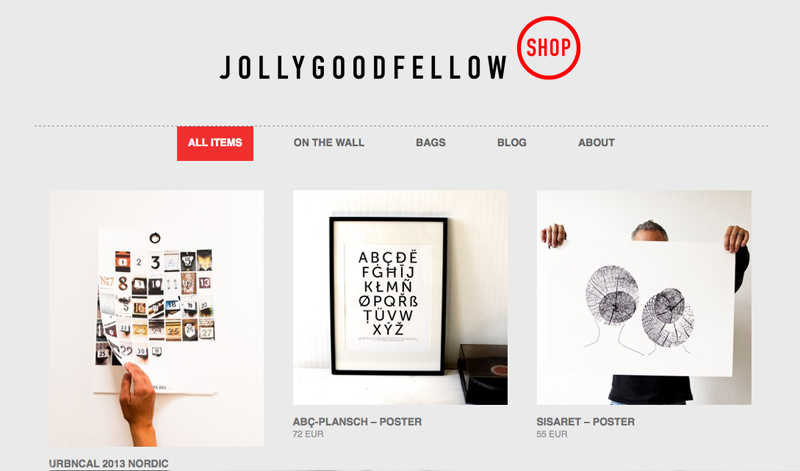Click the 72 EUR price label
The width and height of the screenshot is (800, 471).
[x=308, y=434]
